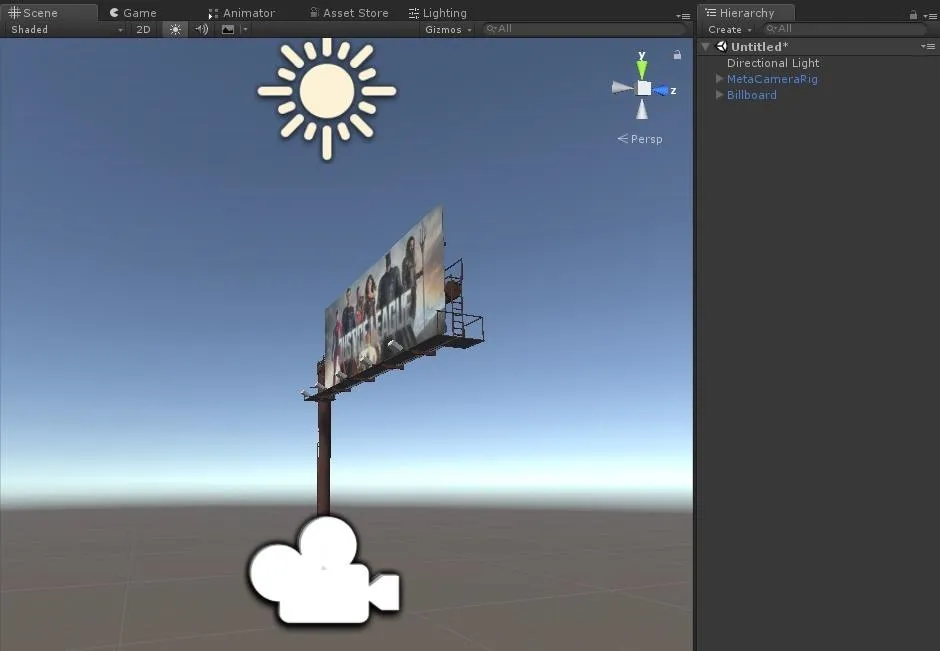Open the Hierarchy Create dropdown
940x651 pixels.
point(730,29)
